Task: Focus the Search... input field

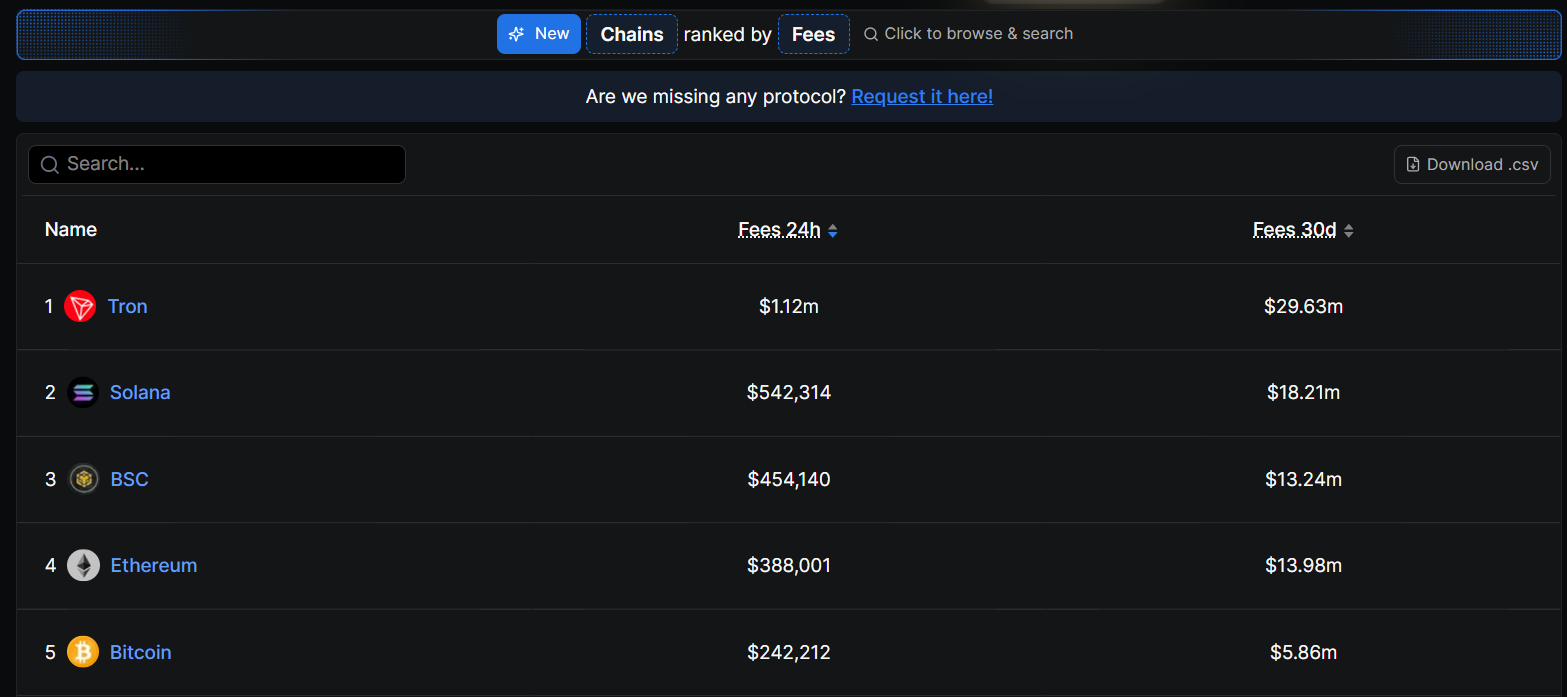Action: (230, 165)
